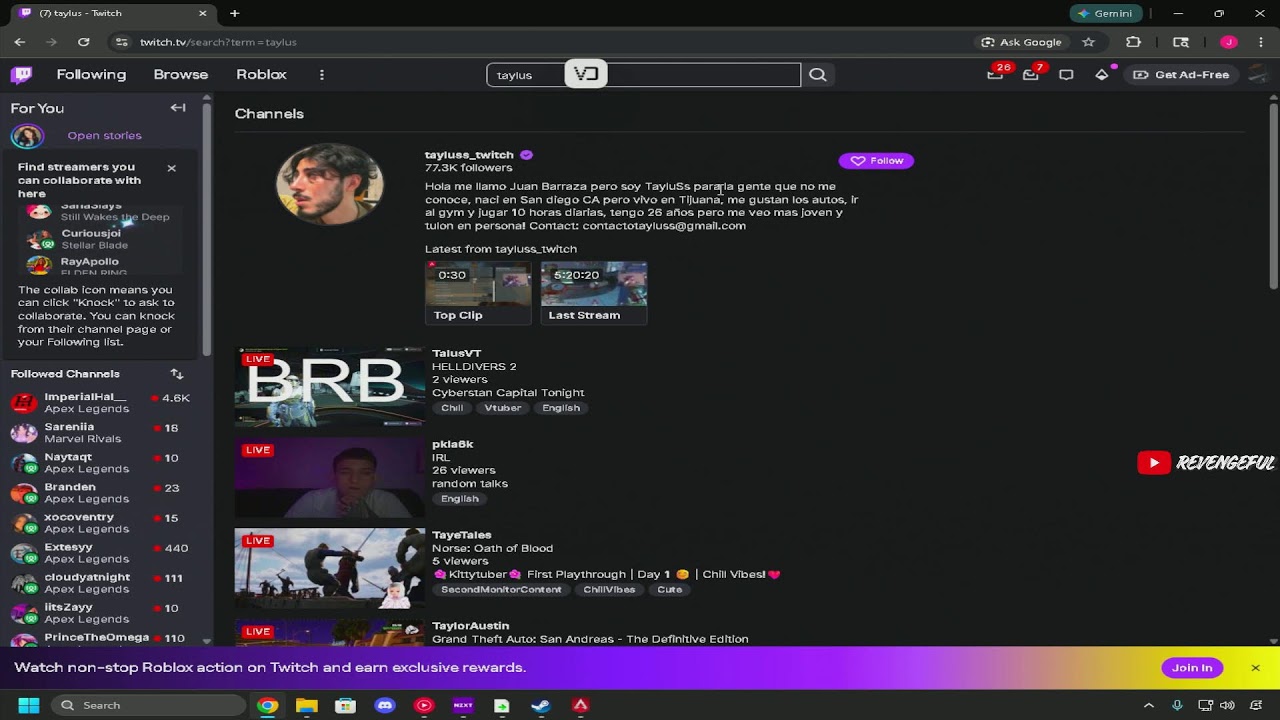
Task: Open the user avatar menu in Twitch
Action: (x=1256, y=75)
